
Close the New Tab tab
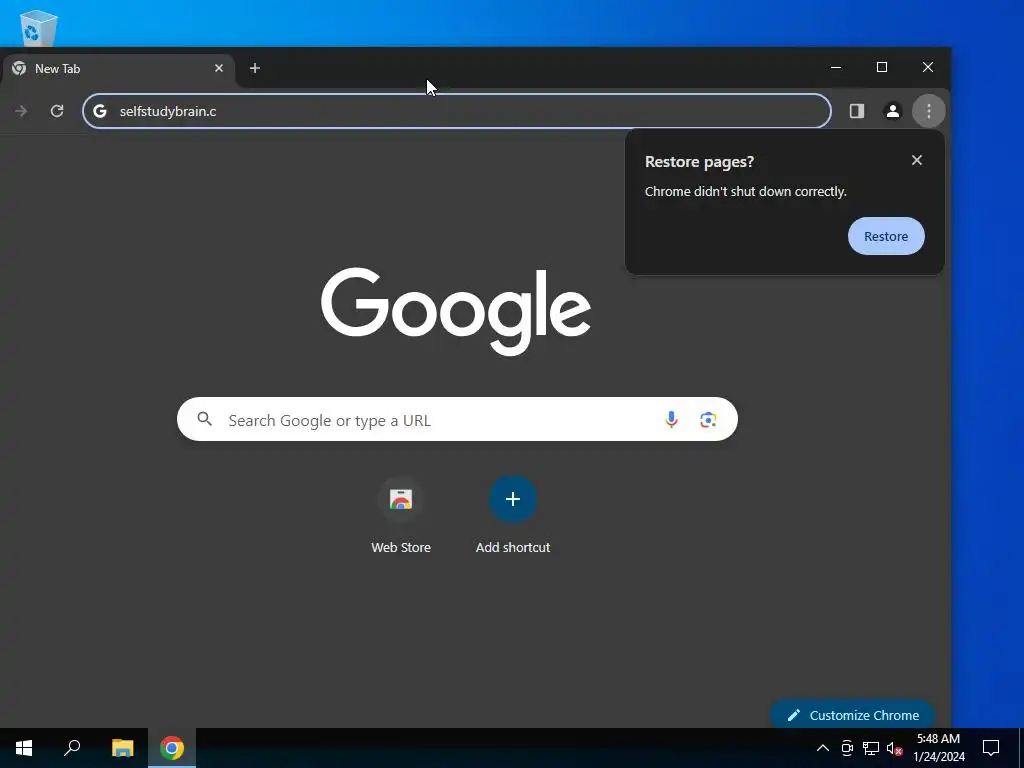[219, 68]
